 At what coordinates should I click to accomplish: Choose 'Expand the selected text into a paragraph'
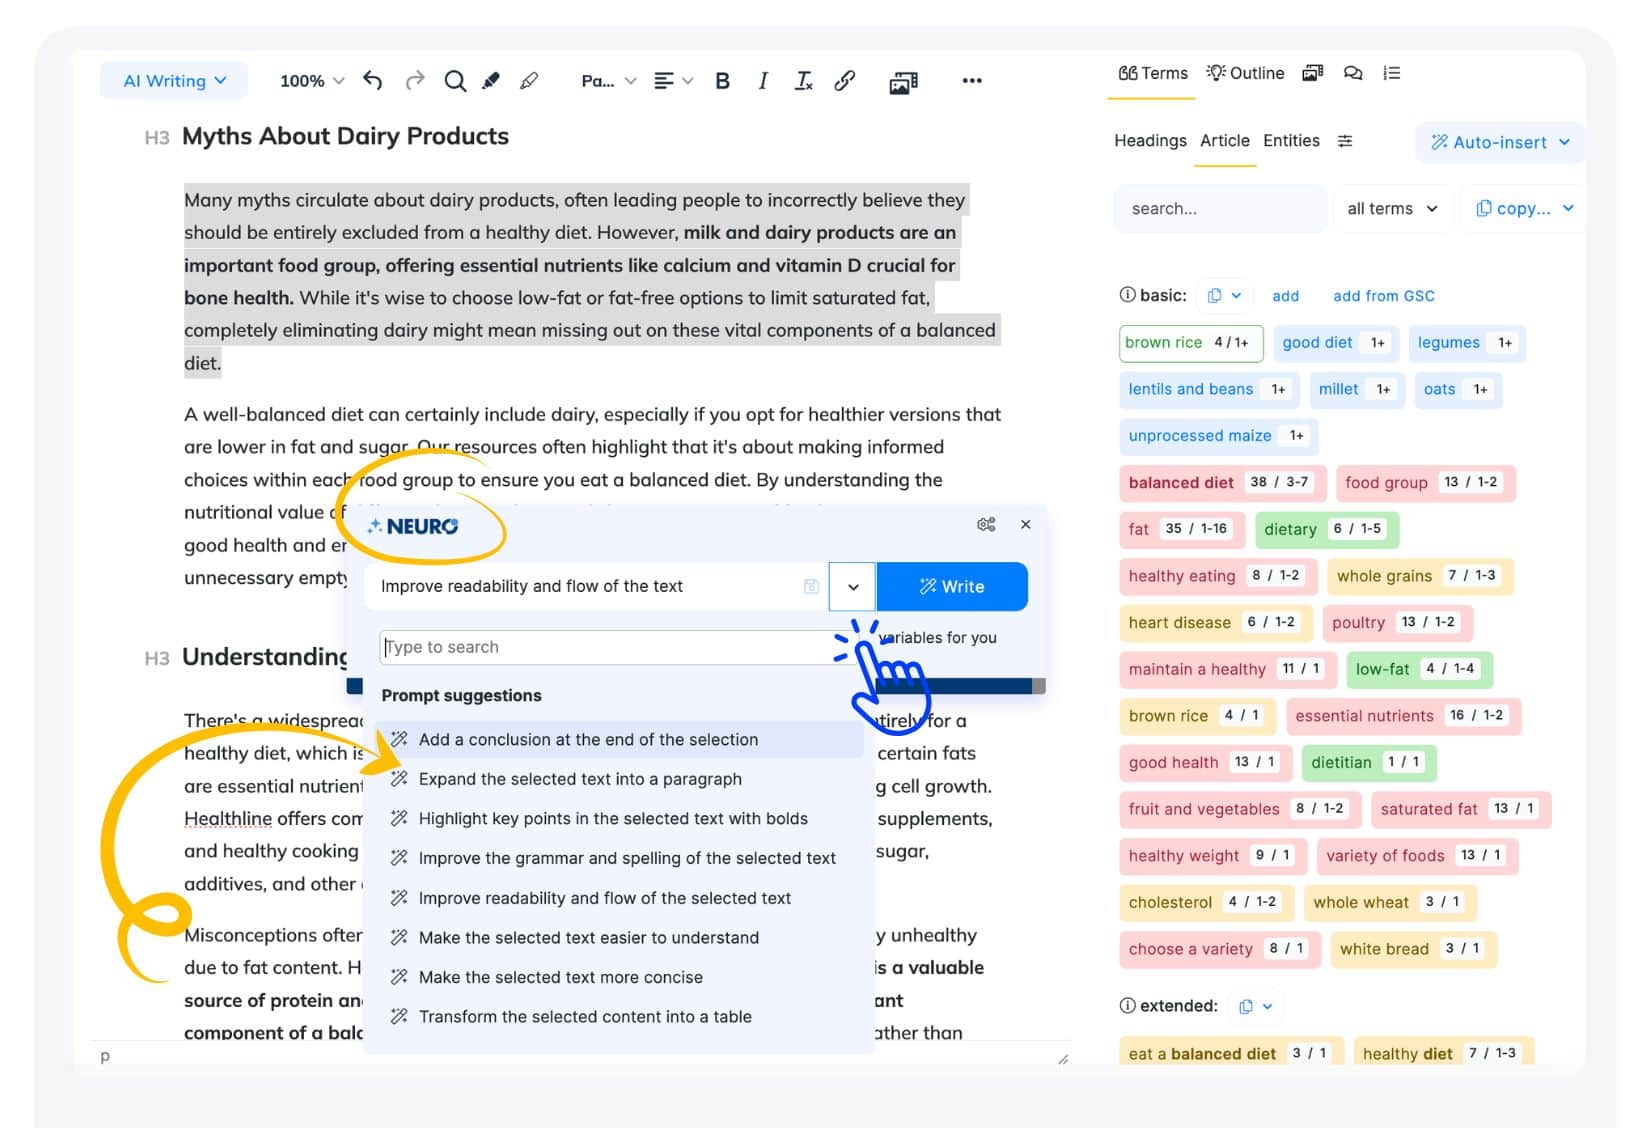618,779
